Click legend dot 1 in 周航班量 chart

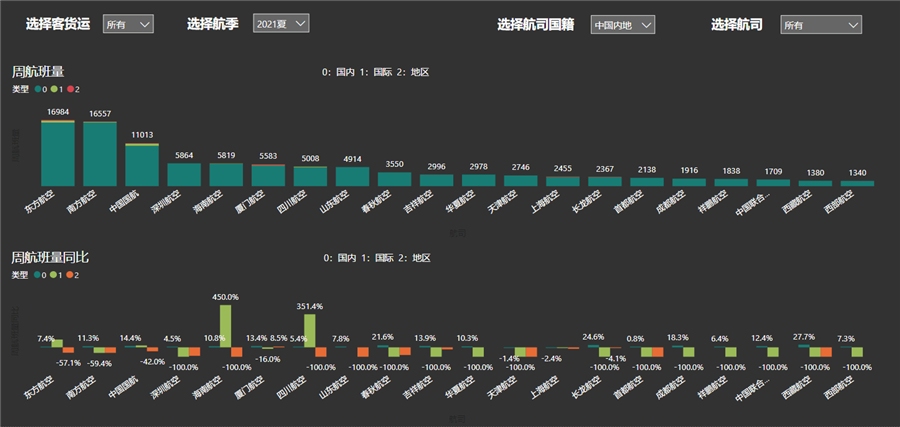pyautogui.click(x=55, y=90)
